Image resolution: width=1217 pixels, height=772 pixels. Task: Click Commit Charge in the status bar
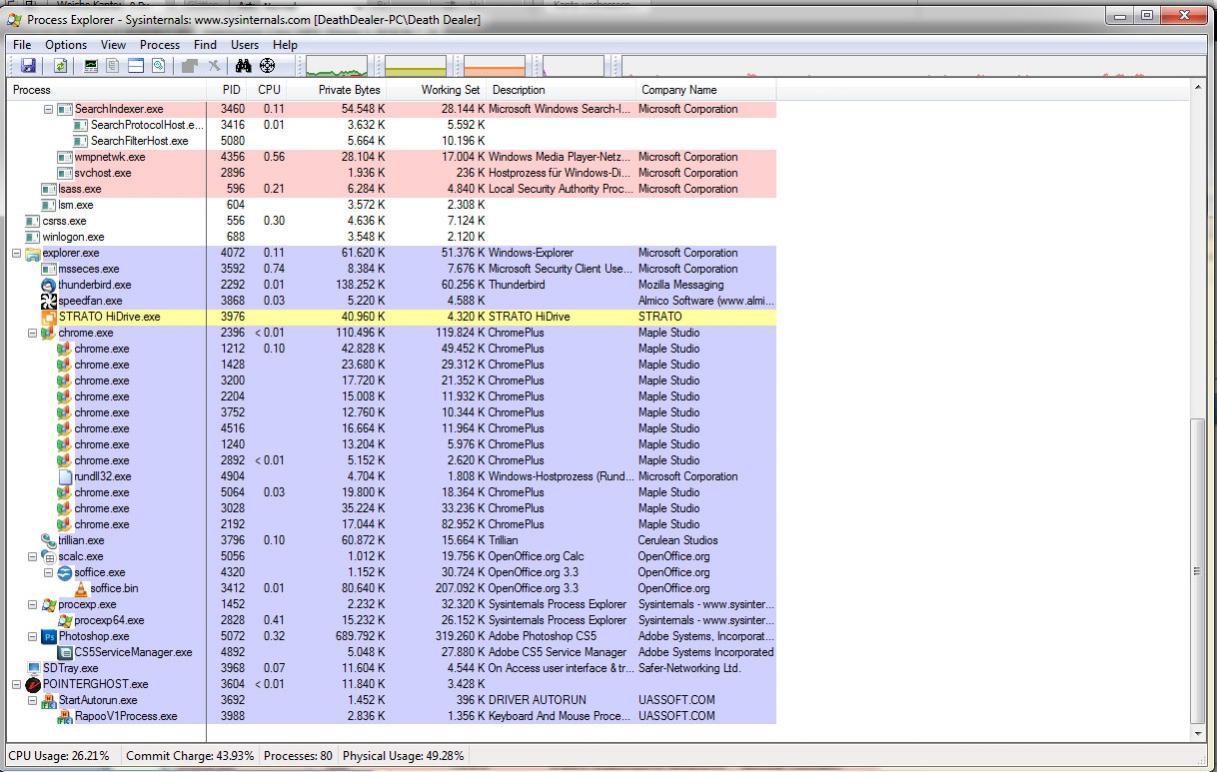pos(189,756)
